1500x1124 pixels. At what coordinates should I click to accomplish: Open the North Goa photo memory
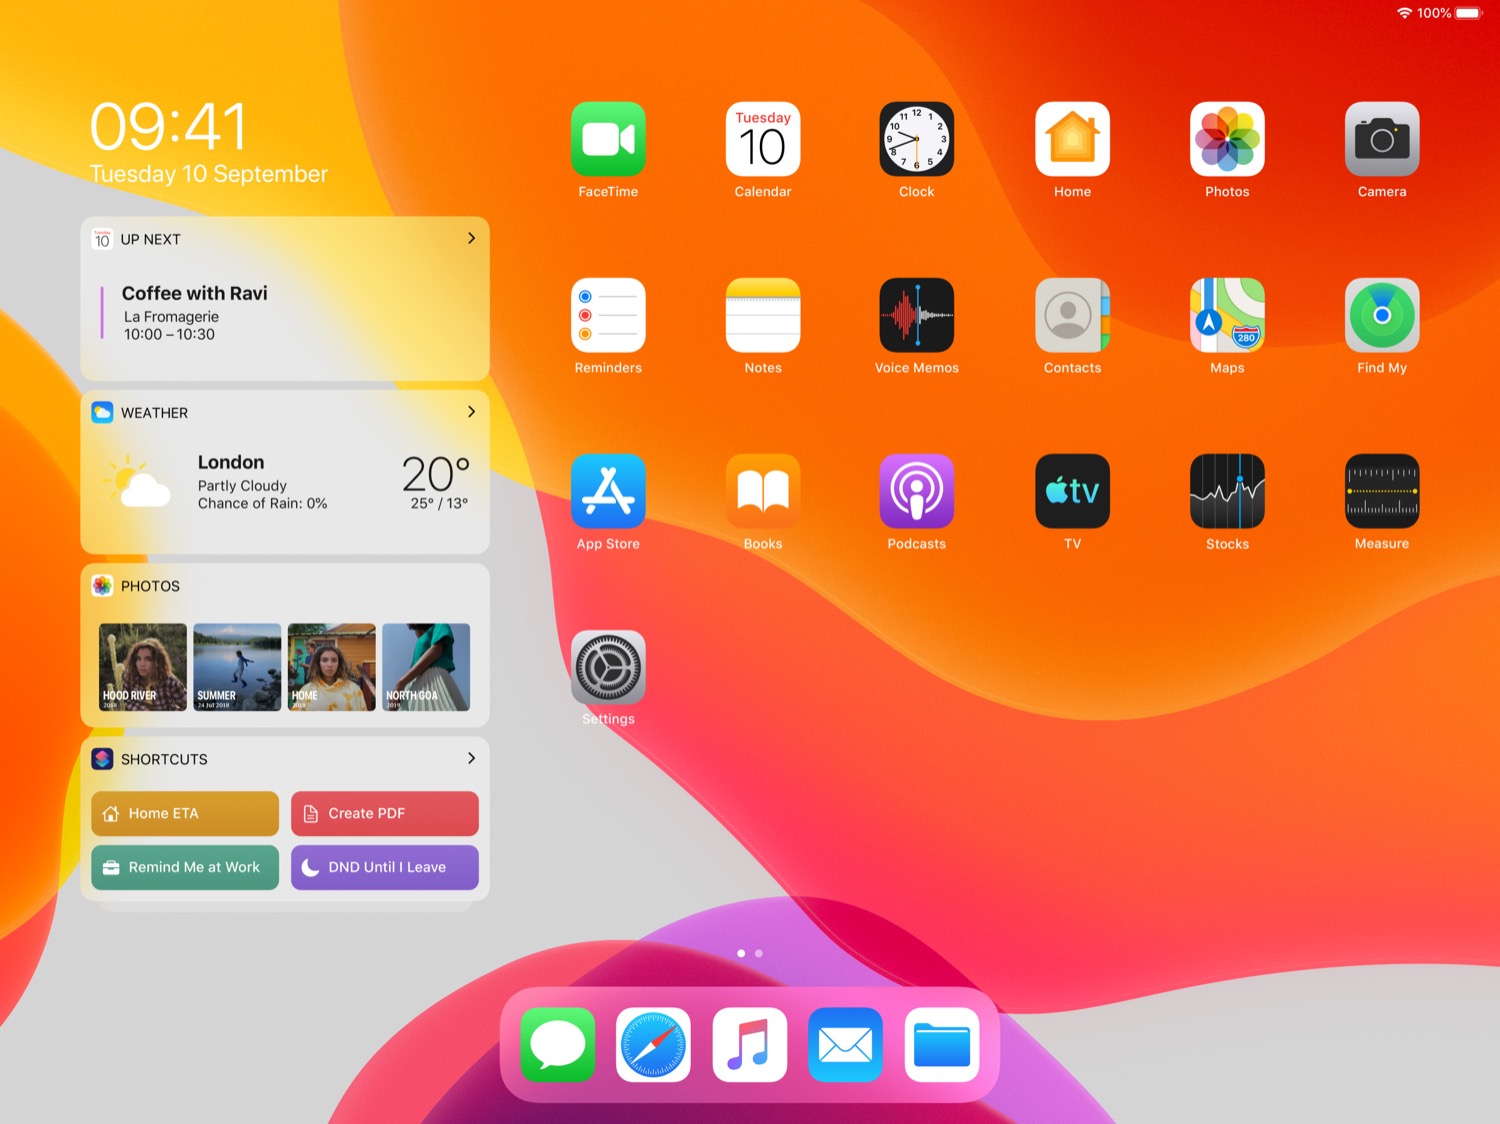(426, 667)
